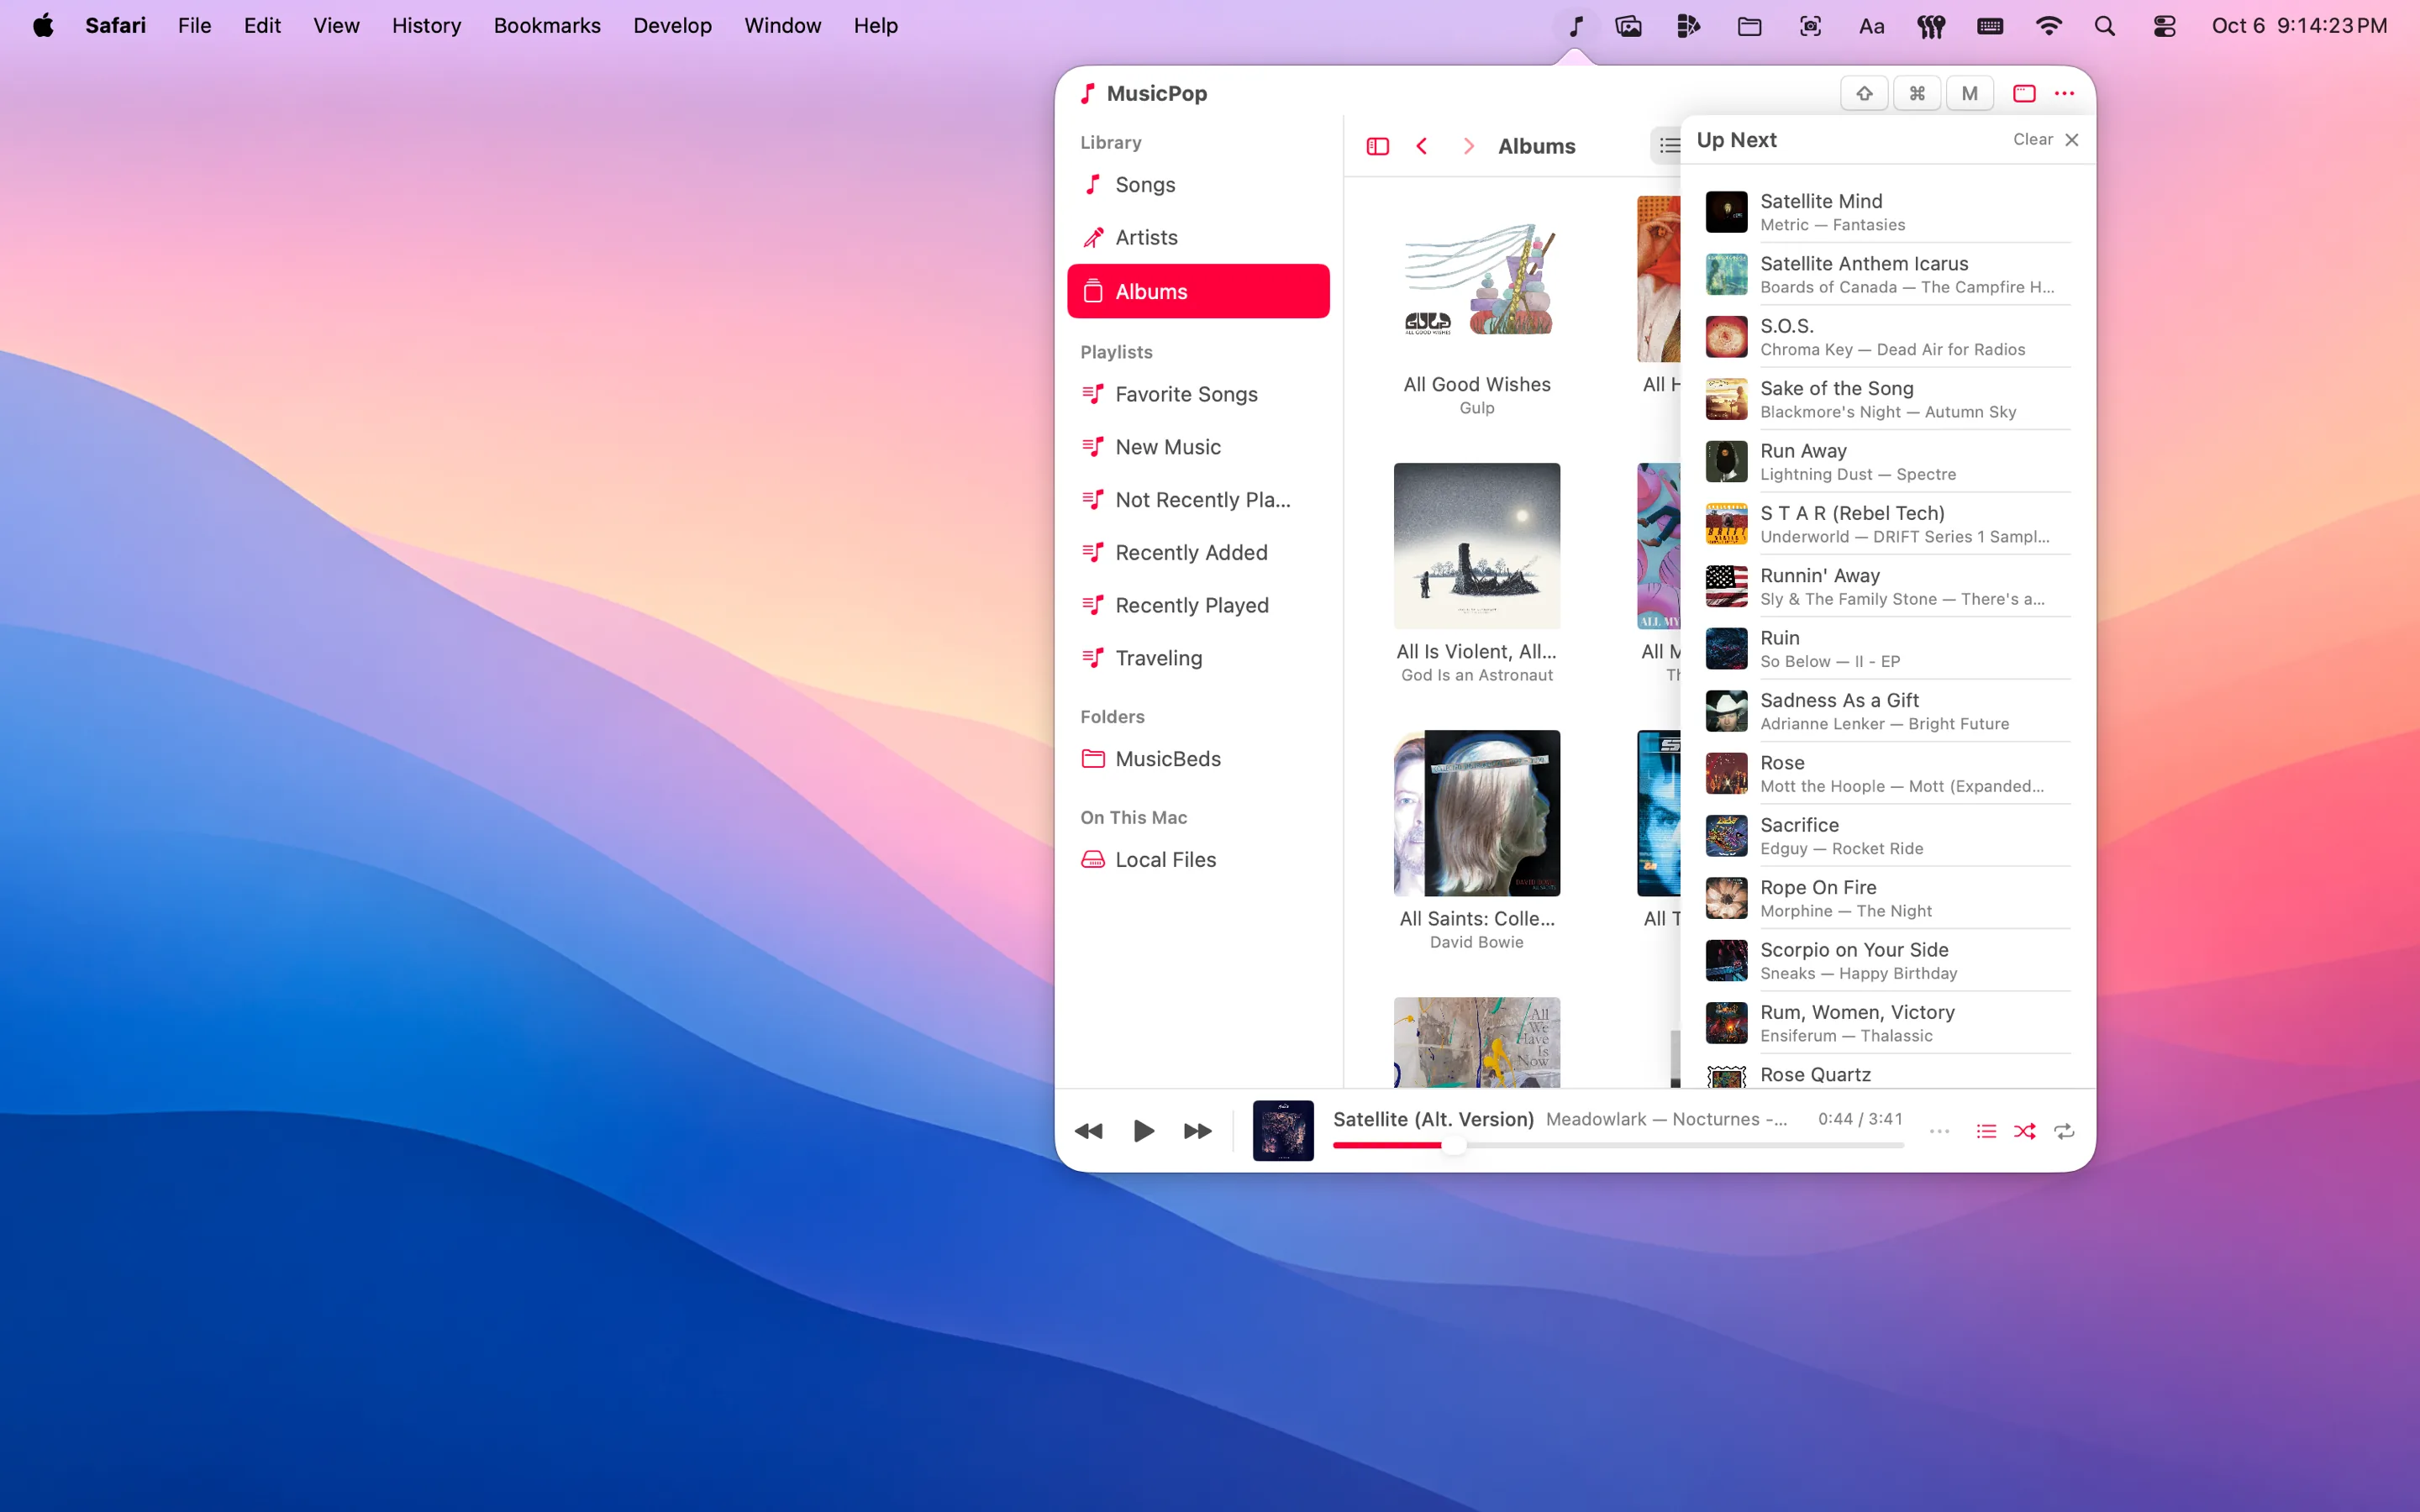Toggle the mini player window icon
The image size is (2420, 1512).
click(x=2024, y=93)
